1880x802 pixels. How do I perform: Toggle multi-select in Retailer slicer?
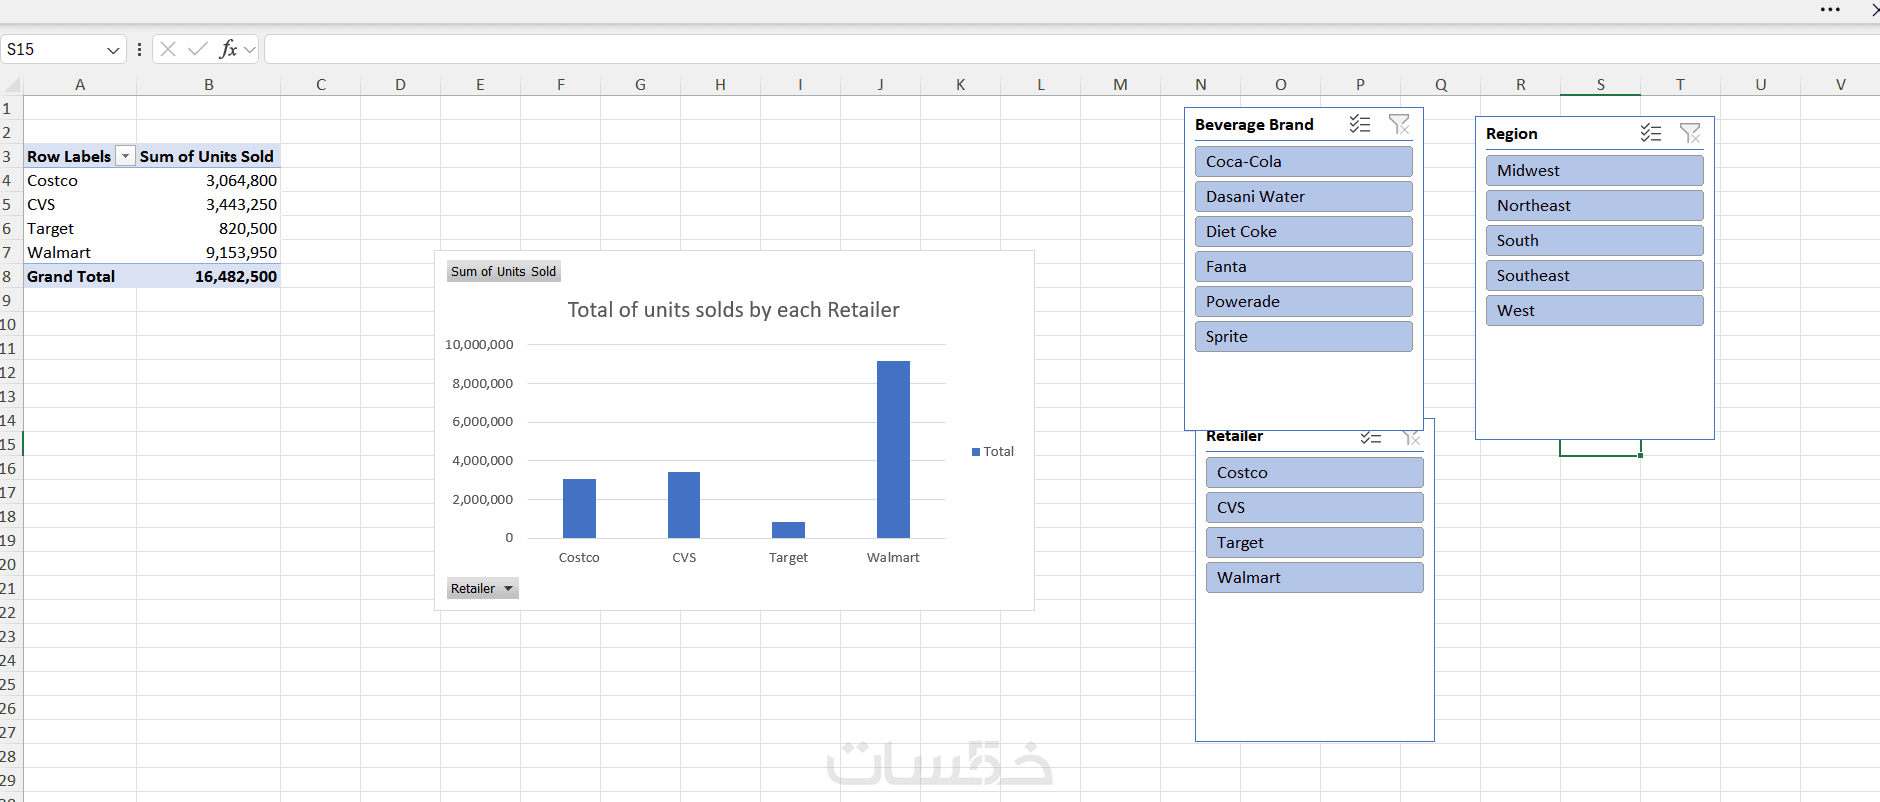pos(1370,438)
